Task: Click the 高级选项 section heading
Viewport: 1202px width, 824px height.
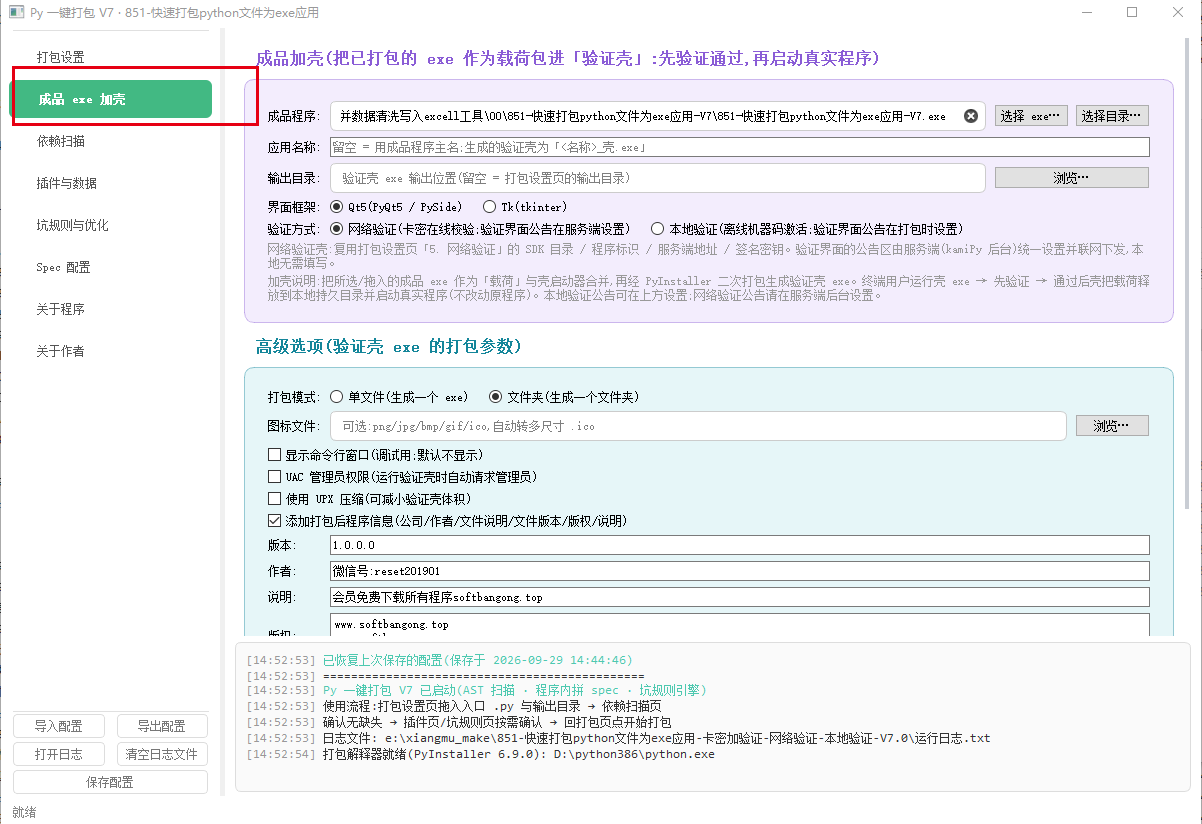Action: pos(388,346)
